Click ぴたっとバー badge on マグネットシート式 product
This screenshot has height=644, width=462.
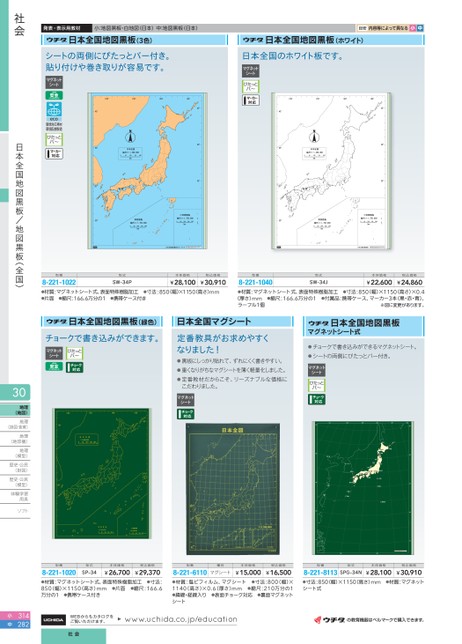tap(316, 385)
